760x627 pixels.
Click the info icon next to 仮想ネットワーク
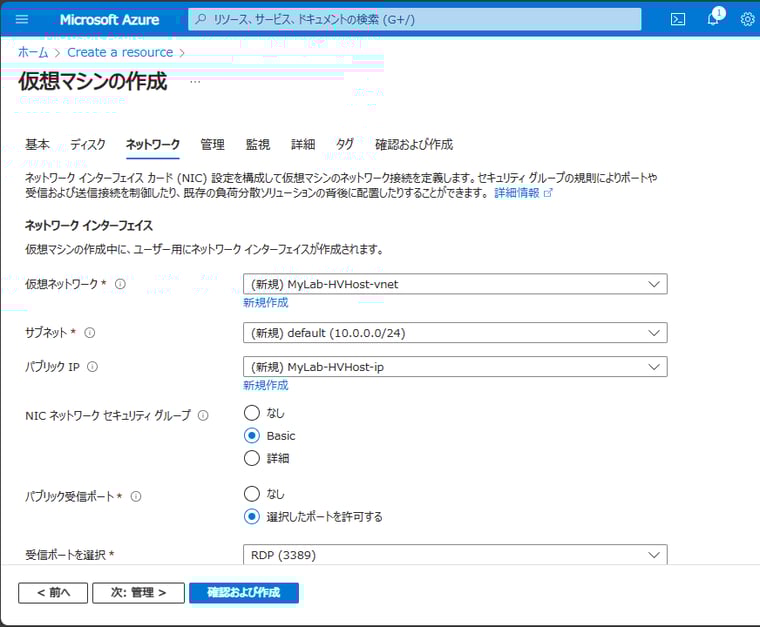(x=120, y=284)
